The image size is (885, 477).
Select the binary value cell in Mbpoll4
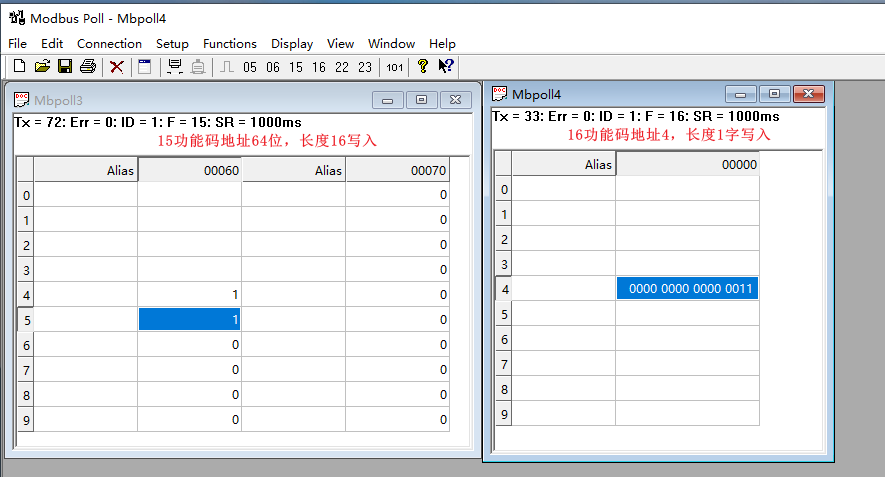click(687, 289)
